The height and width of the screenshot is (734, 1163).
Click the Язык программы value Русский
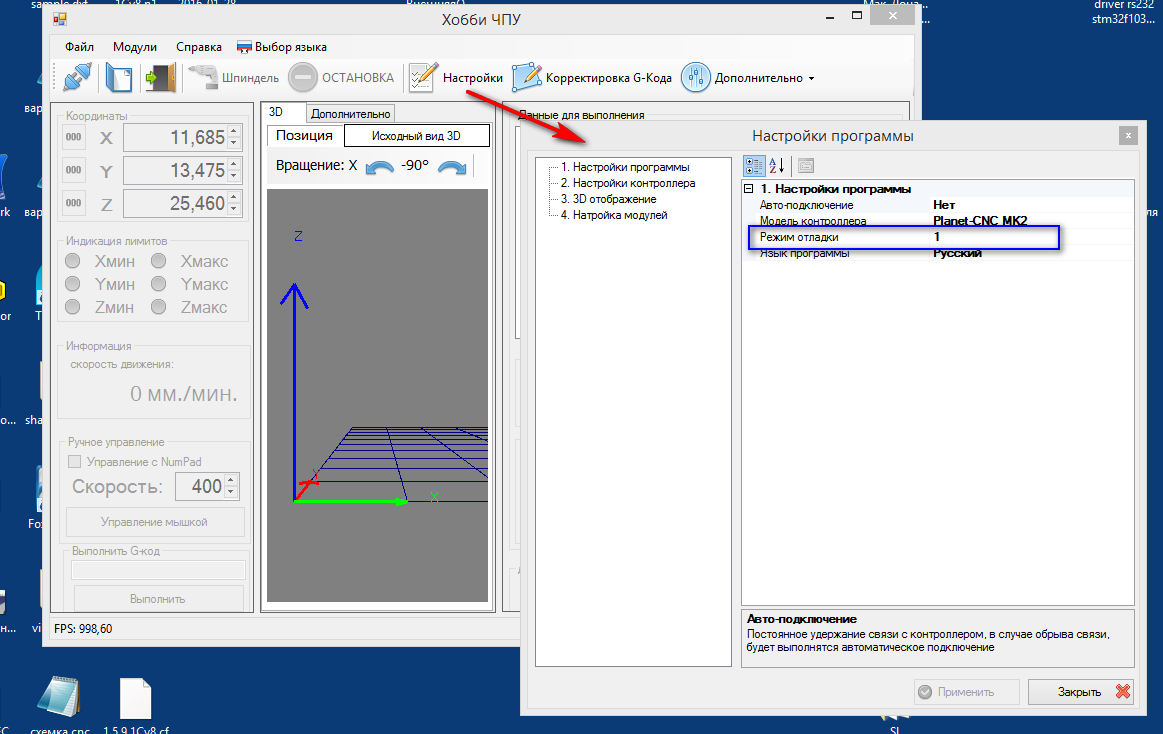coord(957,254)
